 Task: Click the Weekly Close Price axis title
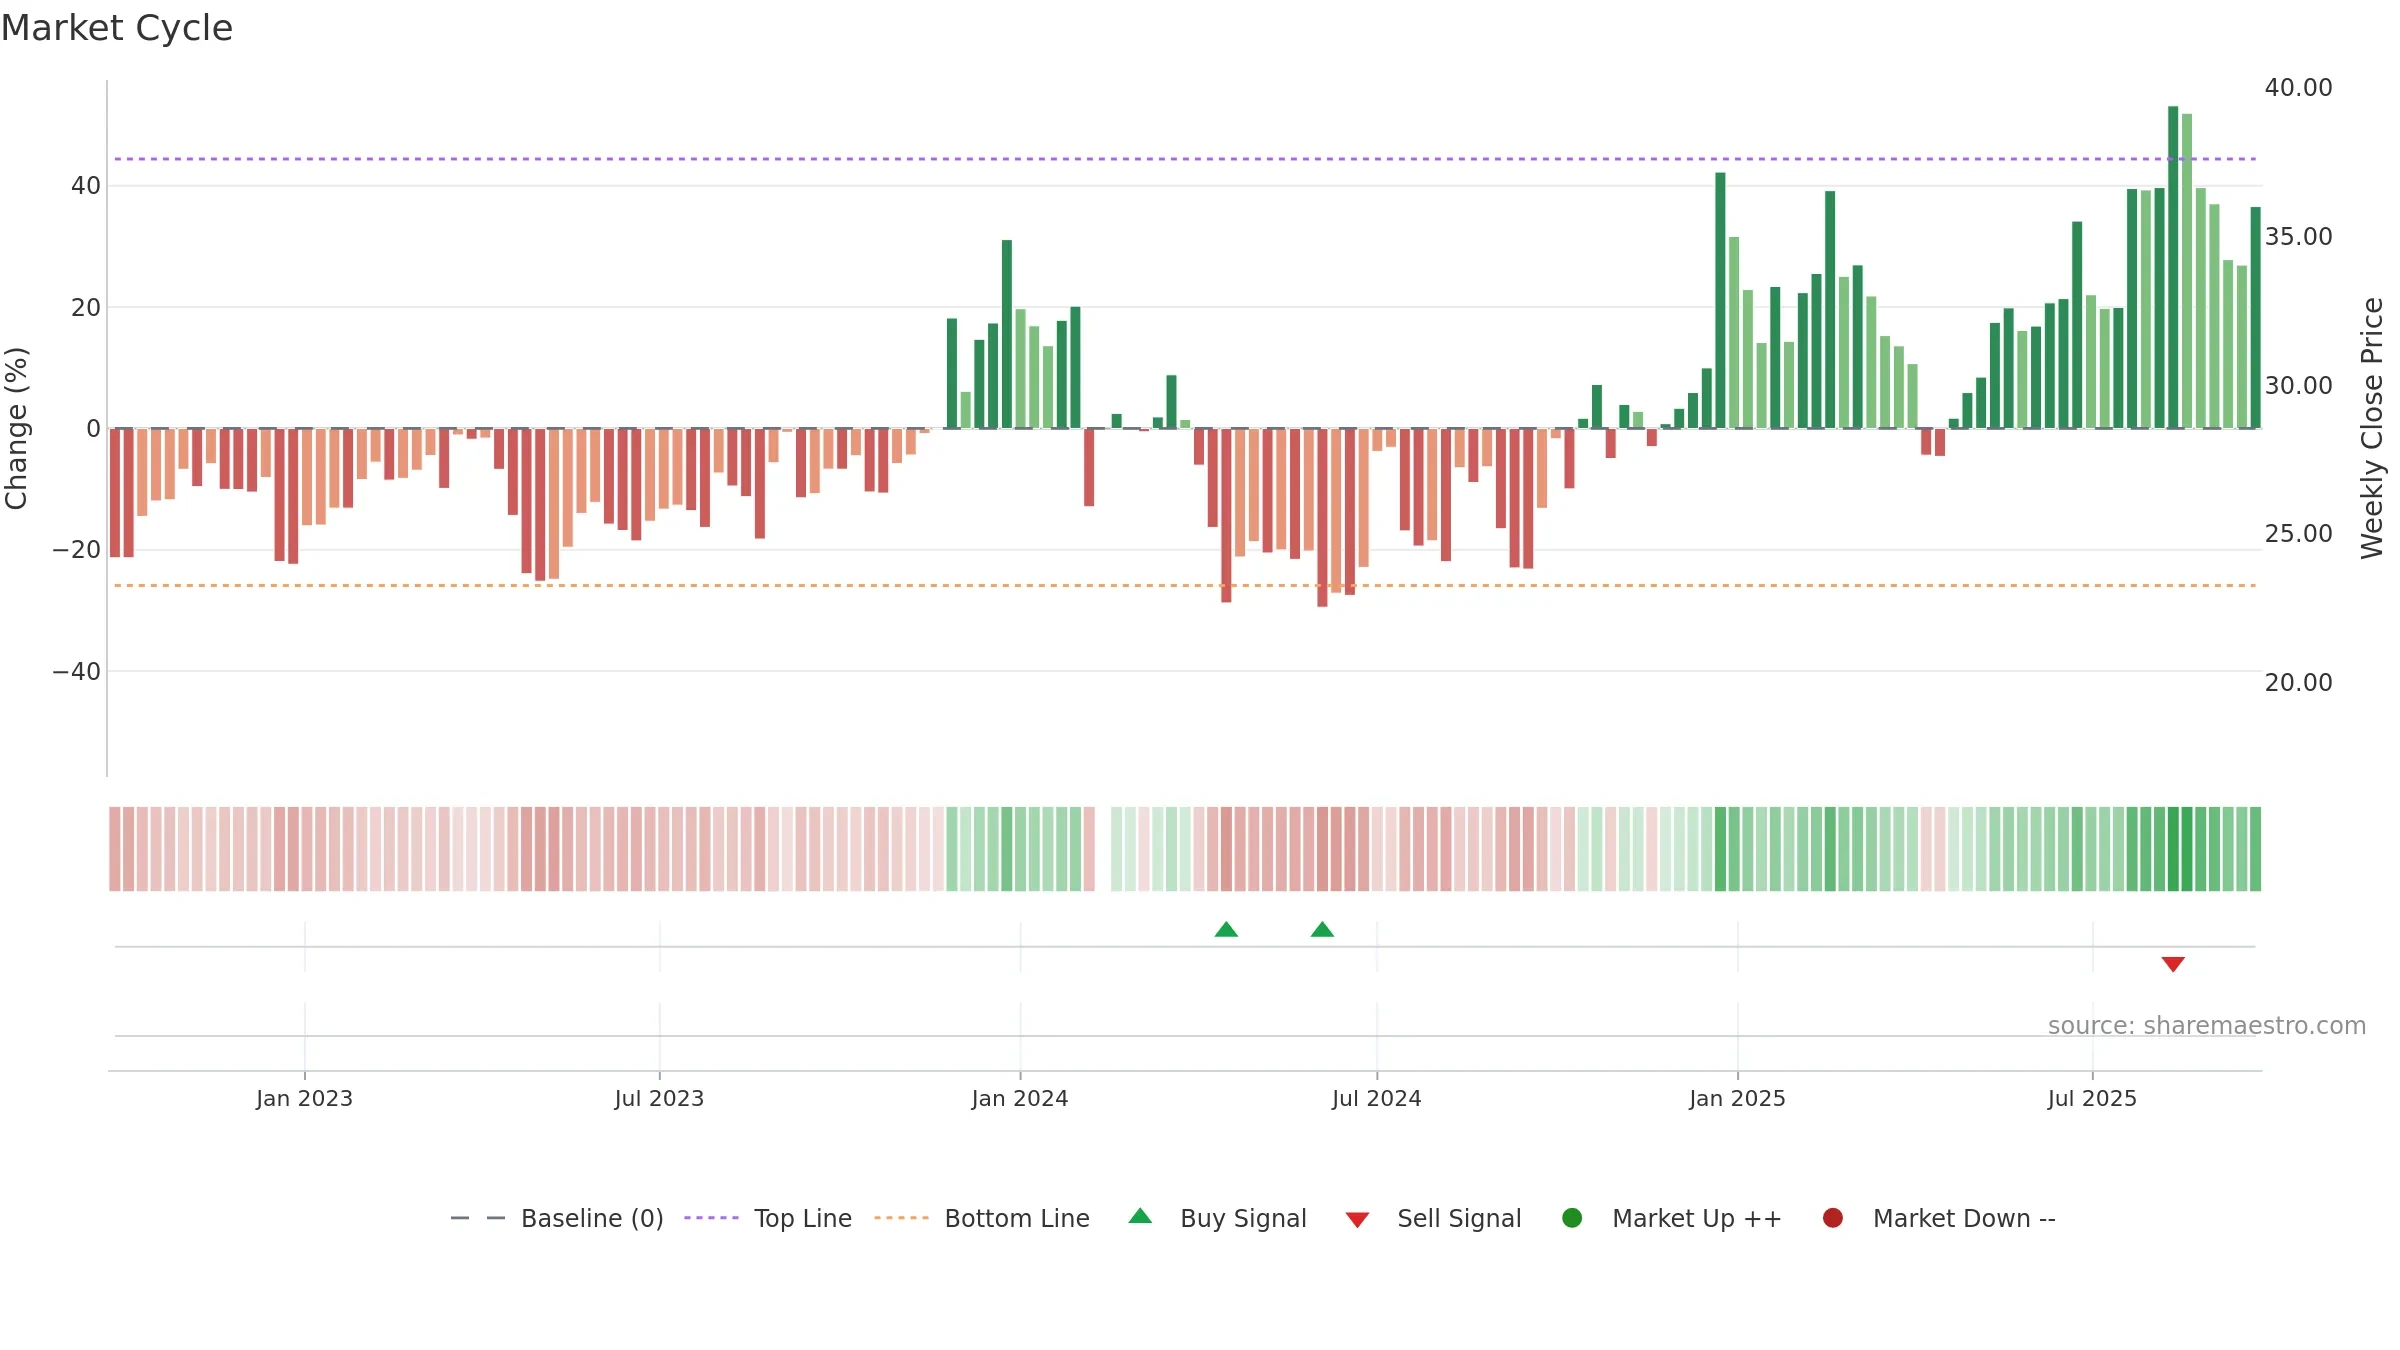tap(2372, 428)
